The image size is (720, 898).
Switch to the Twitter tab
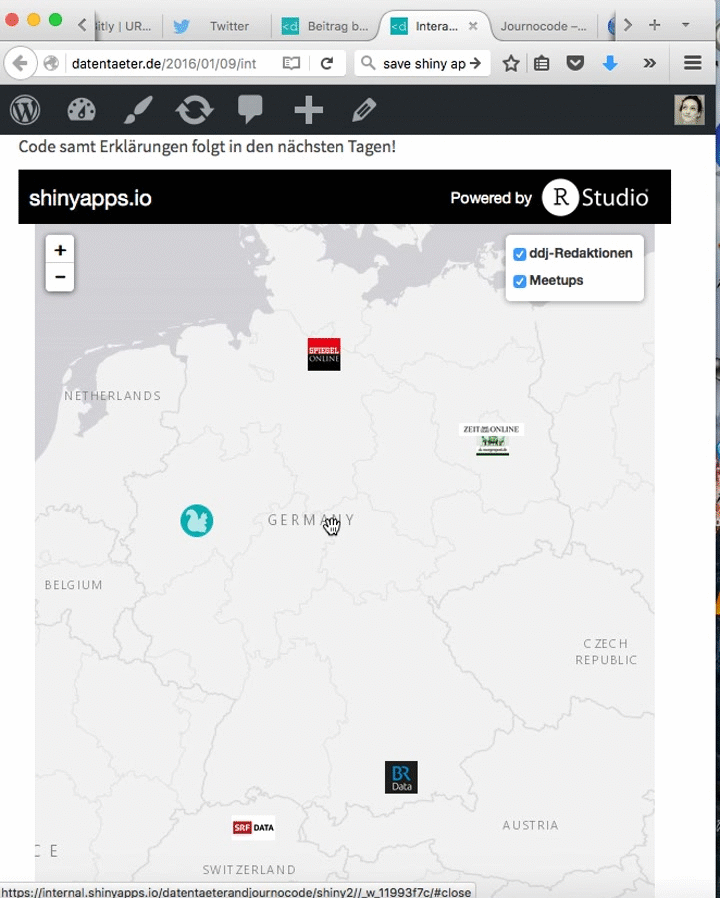click(218, 26)
